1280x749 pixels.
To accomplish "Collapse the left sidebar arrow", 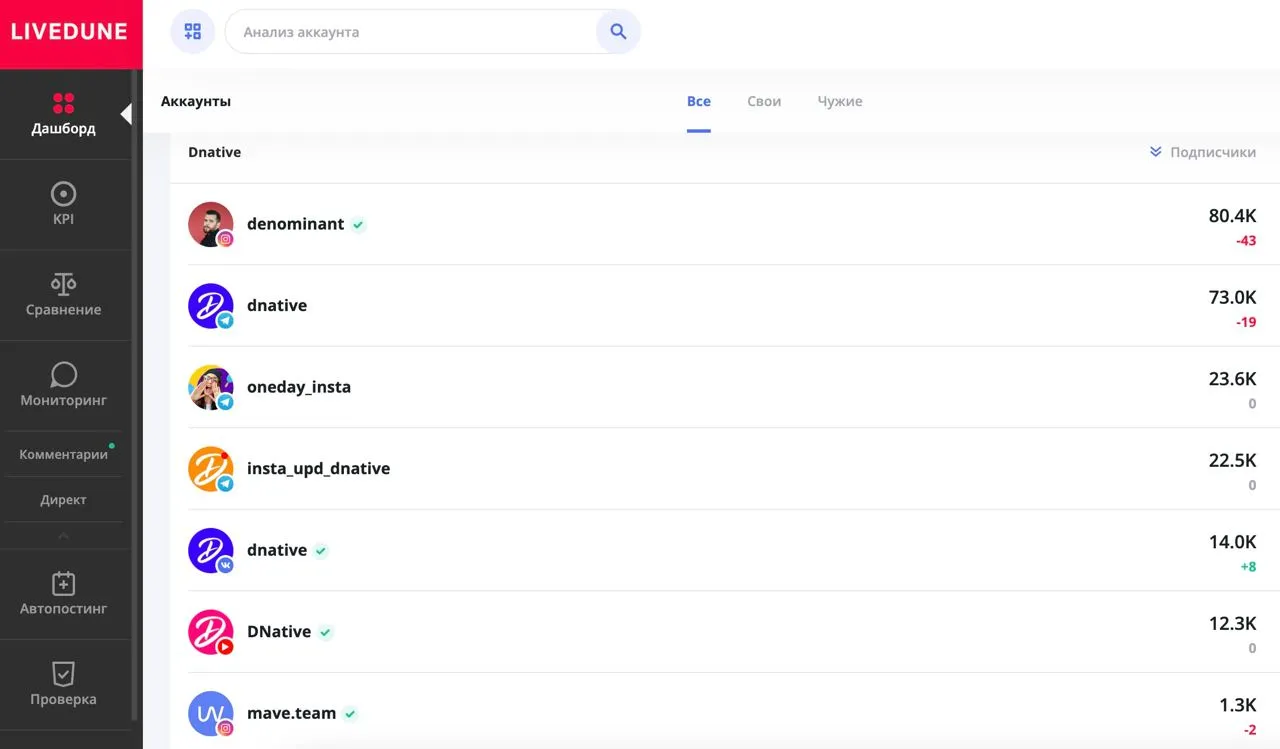I will pyautogui.click(x=126, y=114).
